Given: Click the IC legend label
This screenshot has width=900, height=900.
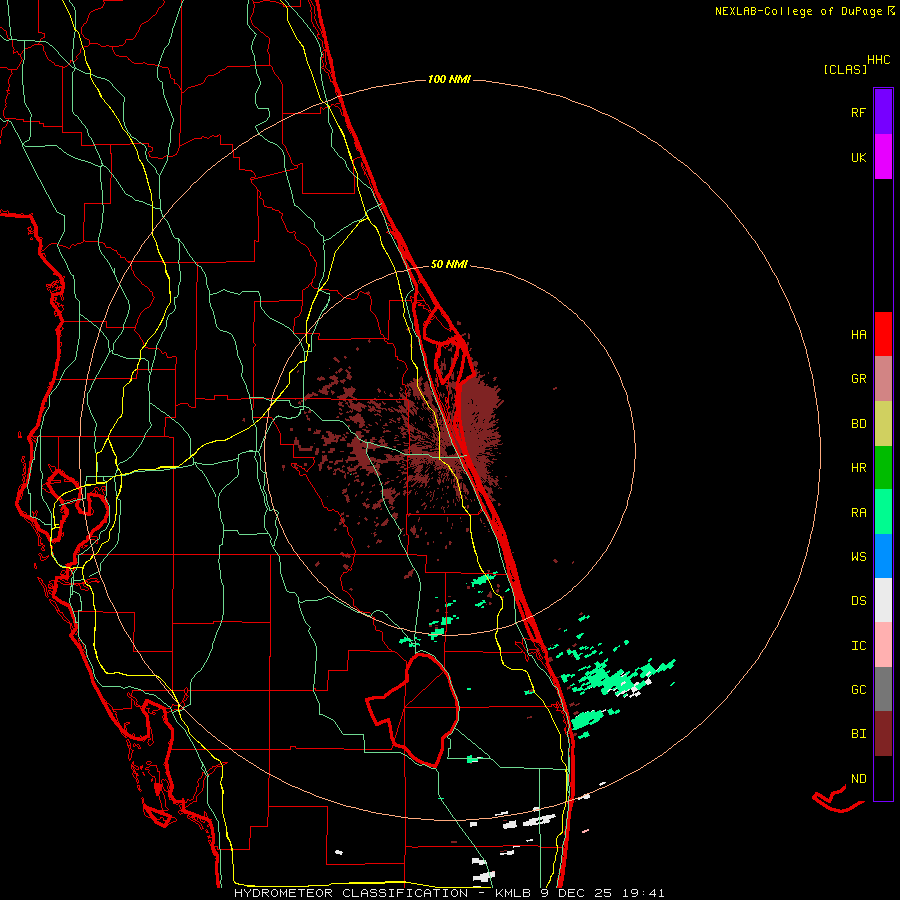Looking at the screenshot, I should [858, 646].
